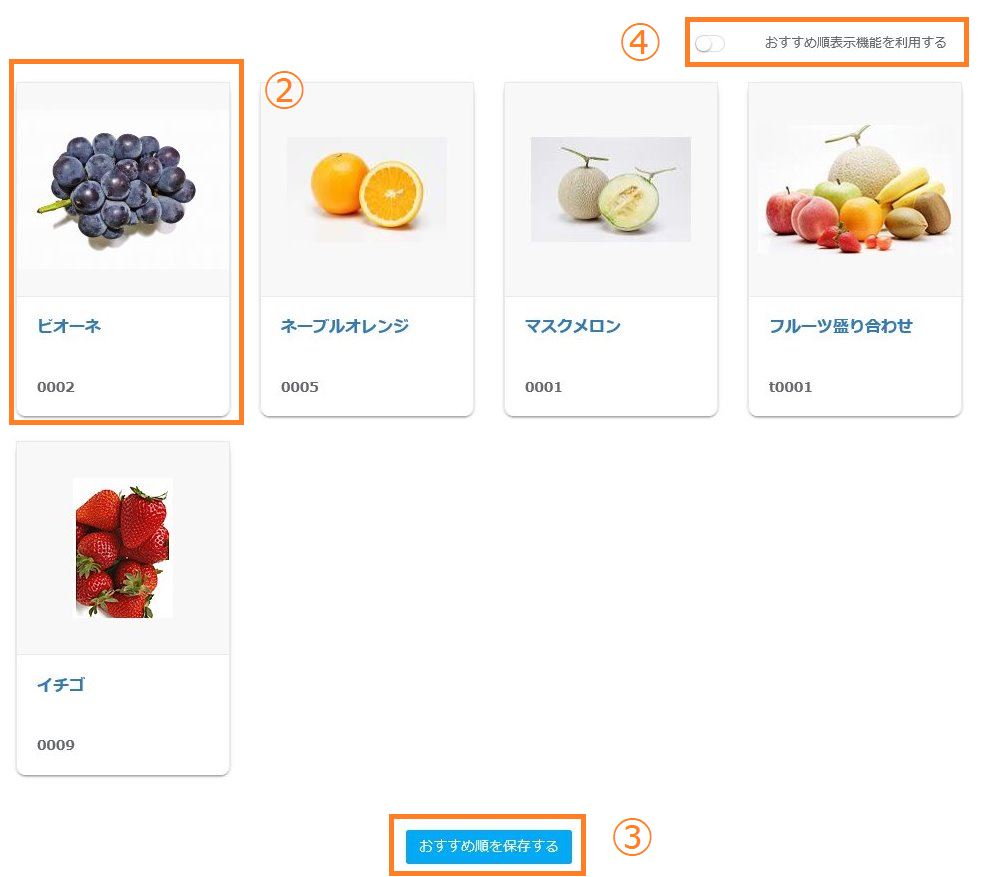This screenshot has width=981, height=877.
Task: Click the circled number 3 annotation
Action: pyautogui.click(x=632, y=838)
